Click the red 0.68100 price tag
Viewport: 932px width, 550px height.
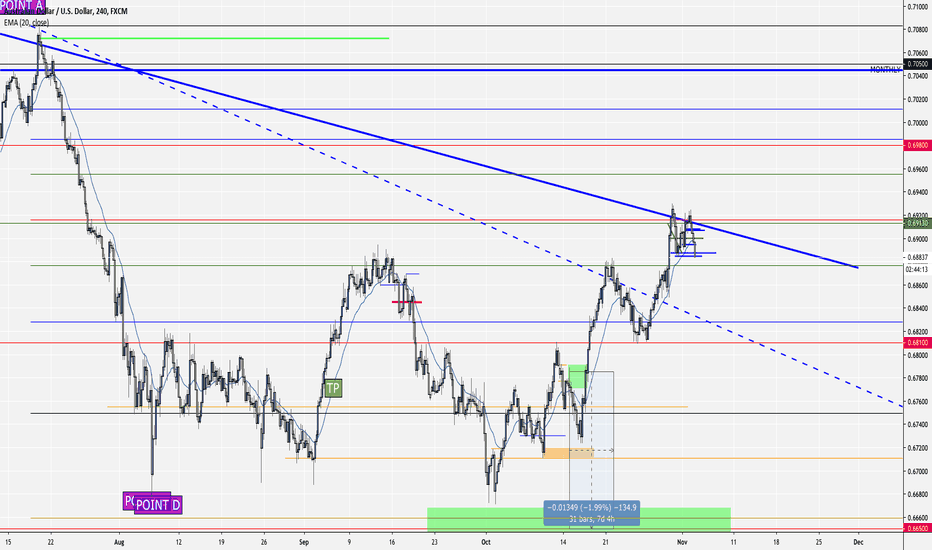918,342
